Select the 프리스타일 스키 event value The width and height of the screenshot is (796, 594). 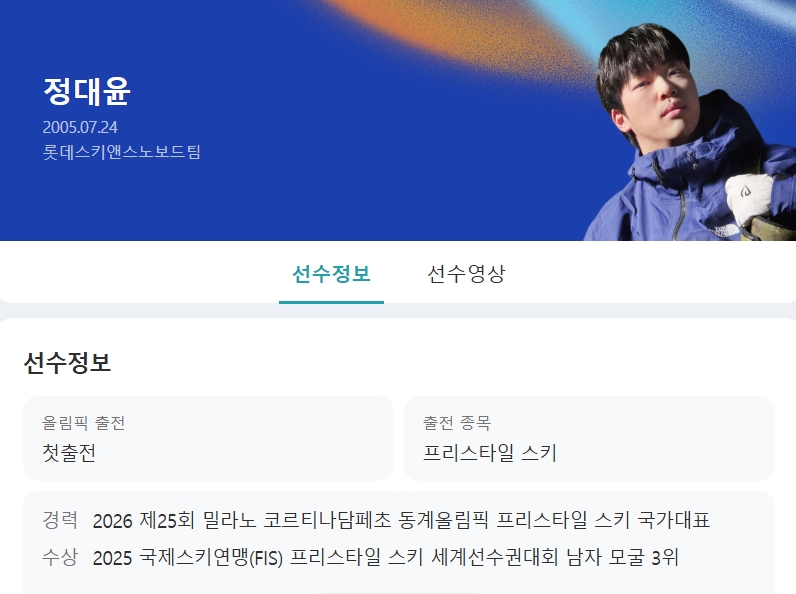[490, 452]
